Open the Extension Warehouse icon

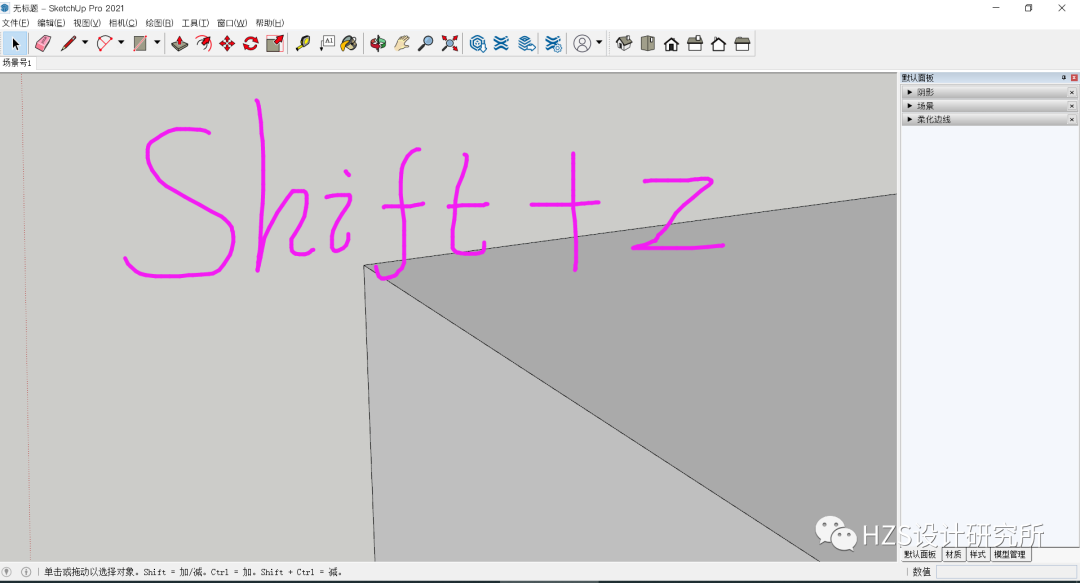501,44
